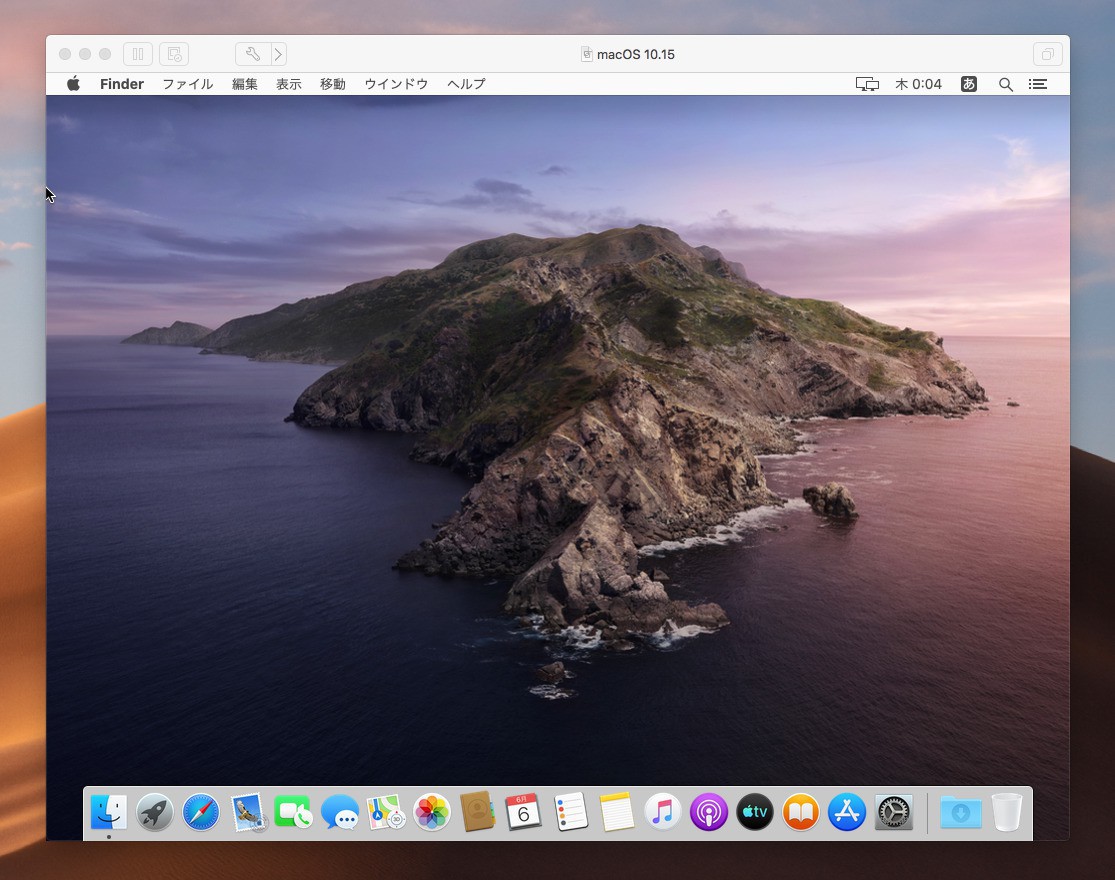The height and width of the screenshot is (880, 1115).
Task: Click the Trash in the Dock
Action: 1007,812
